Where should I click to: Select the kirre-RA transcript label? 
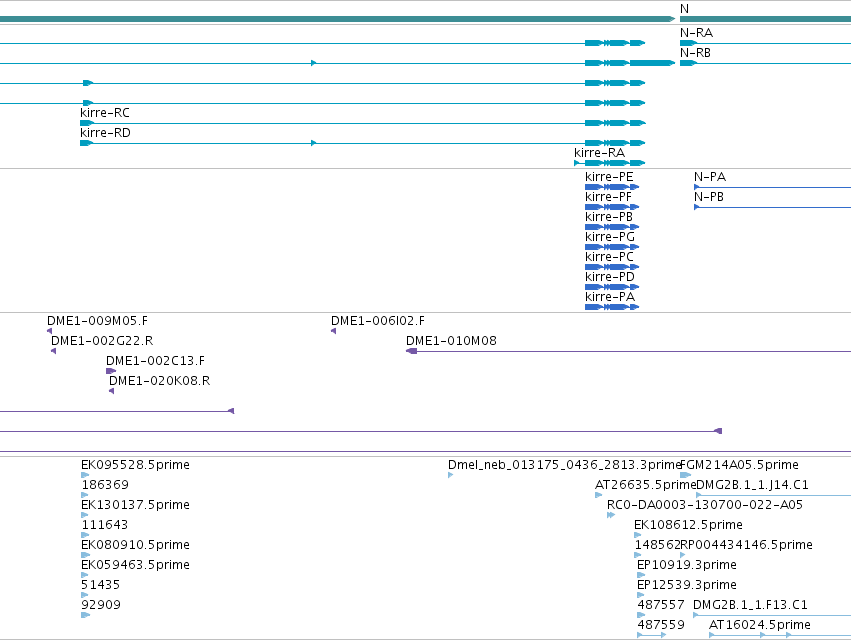(600, 153)
